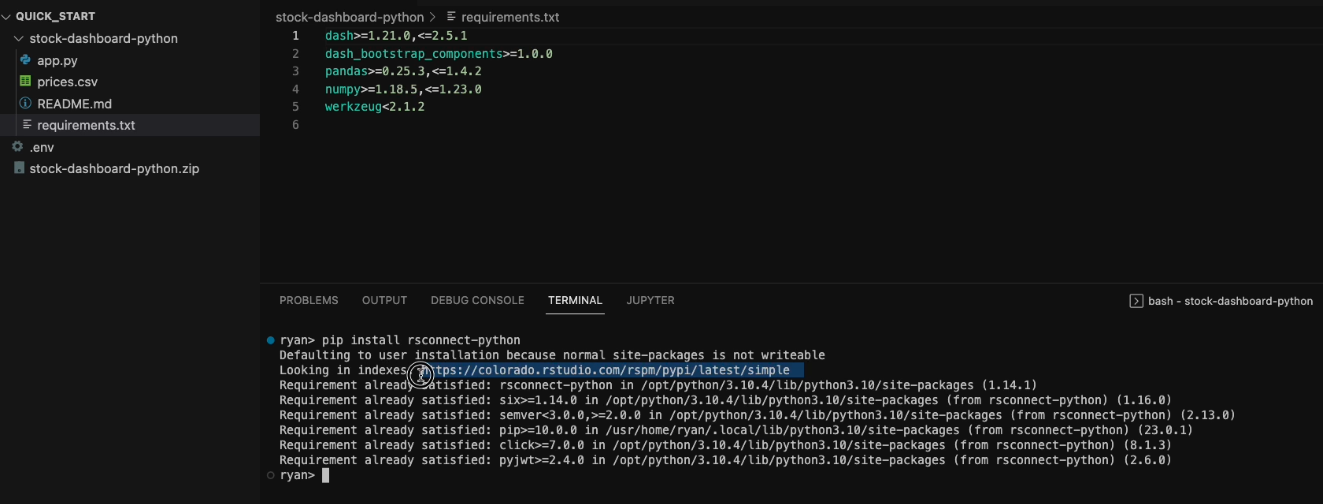1323x504 pixels.
Task: Open app.py in the explorer
Action: coord(57,60)
